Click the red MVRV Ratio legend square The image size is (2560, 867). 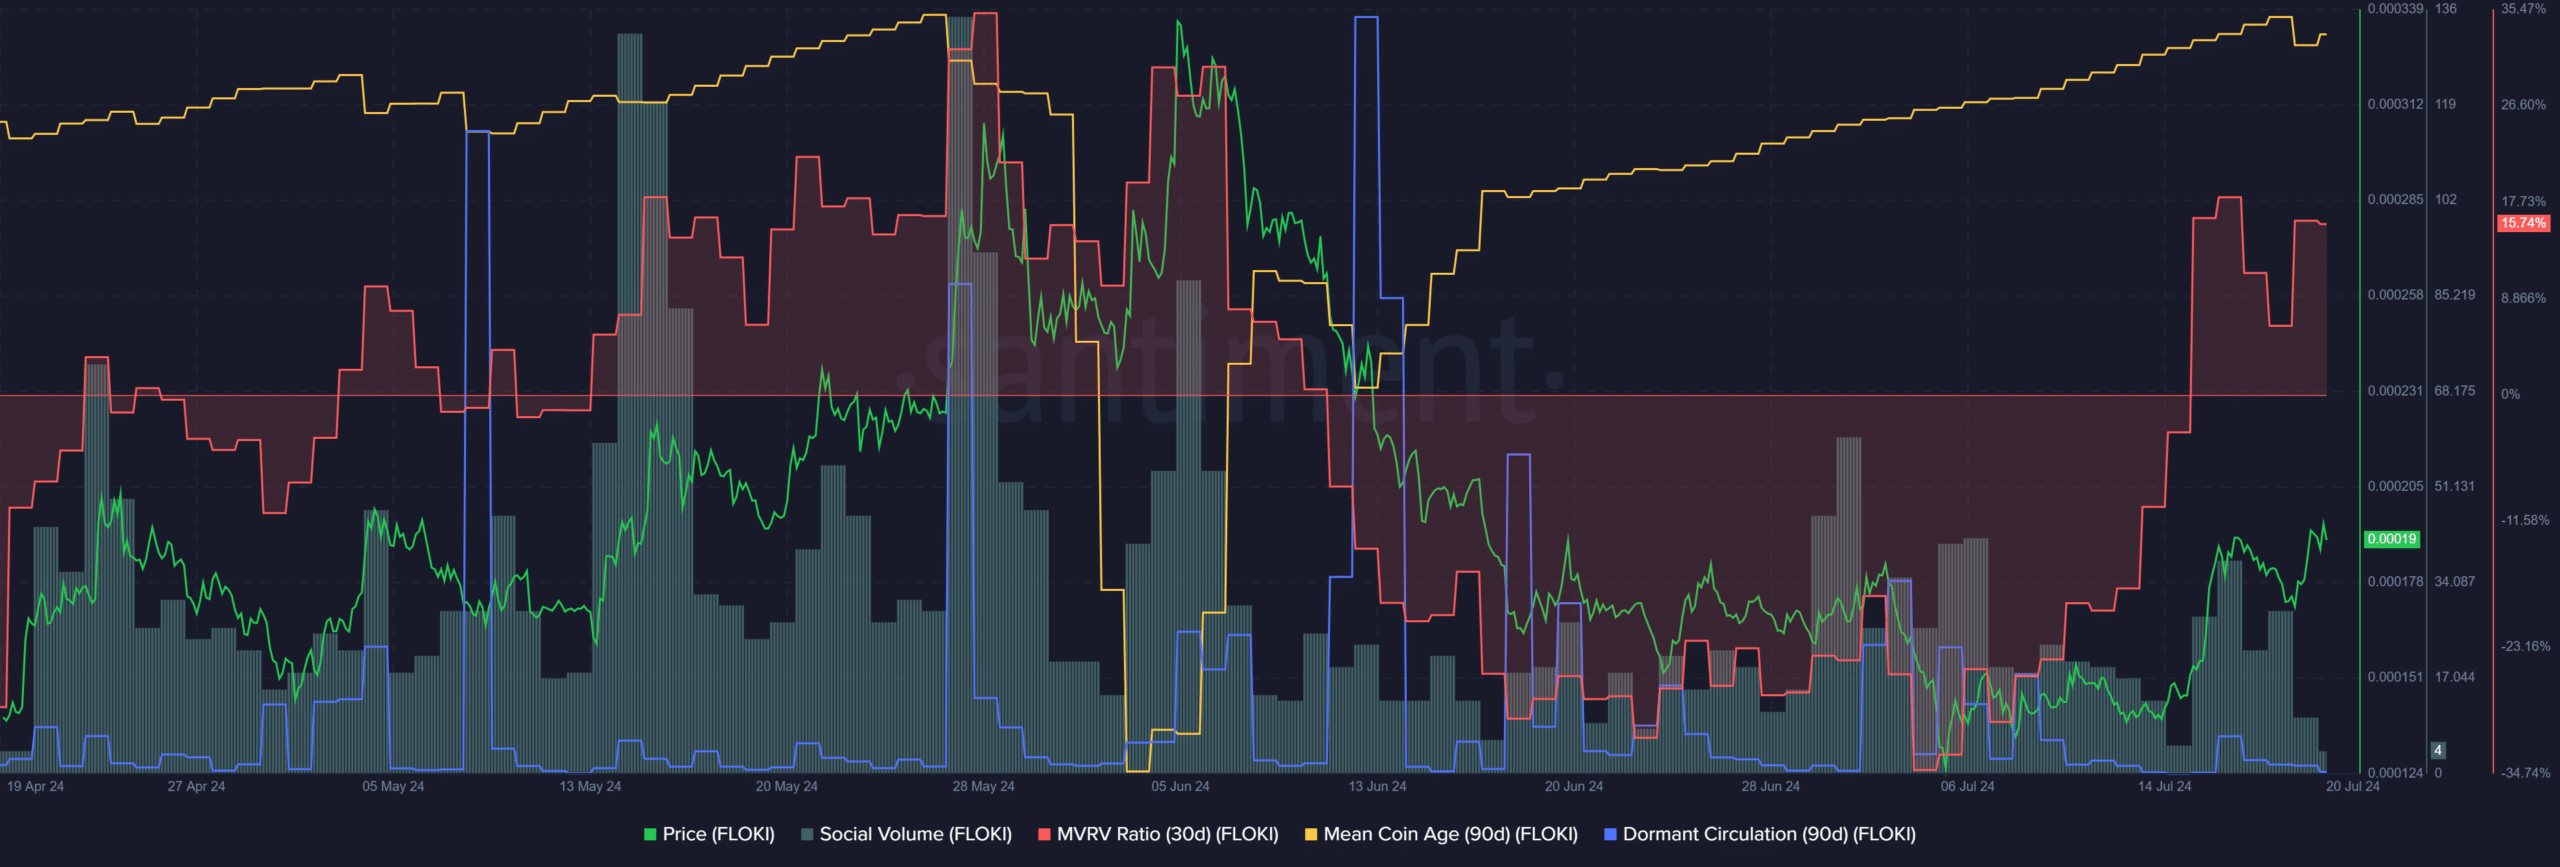point(1044,834)
